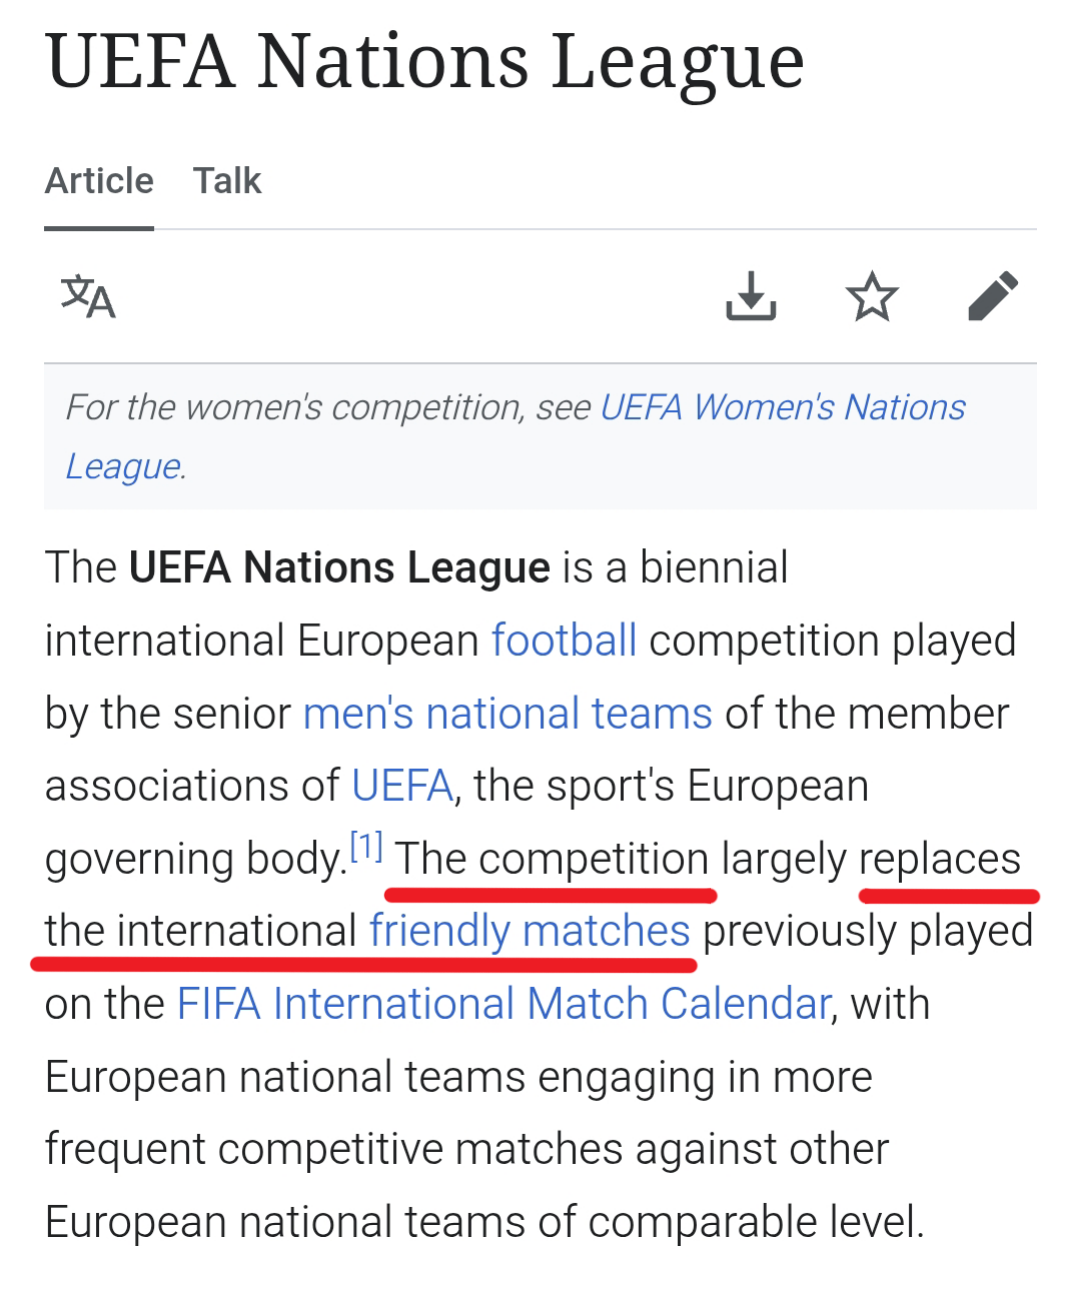Click the pencil edit icon
Screen dimensions: 1080x1303
993,296
